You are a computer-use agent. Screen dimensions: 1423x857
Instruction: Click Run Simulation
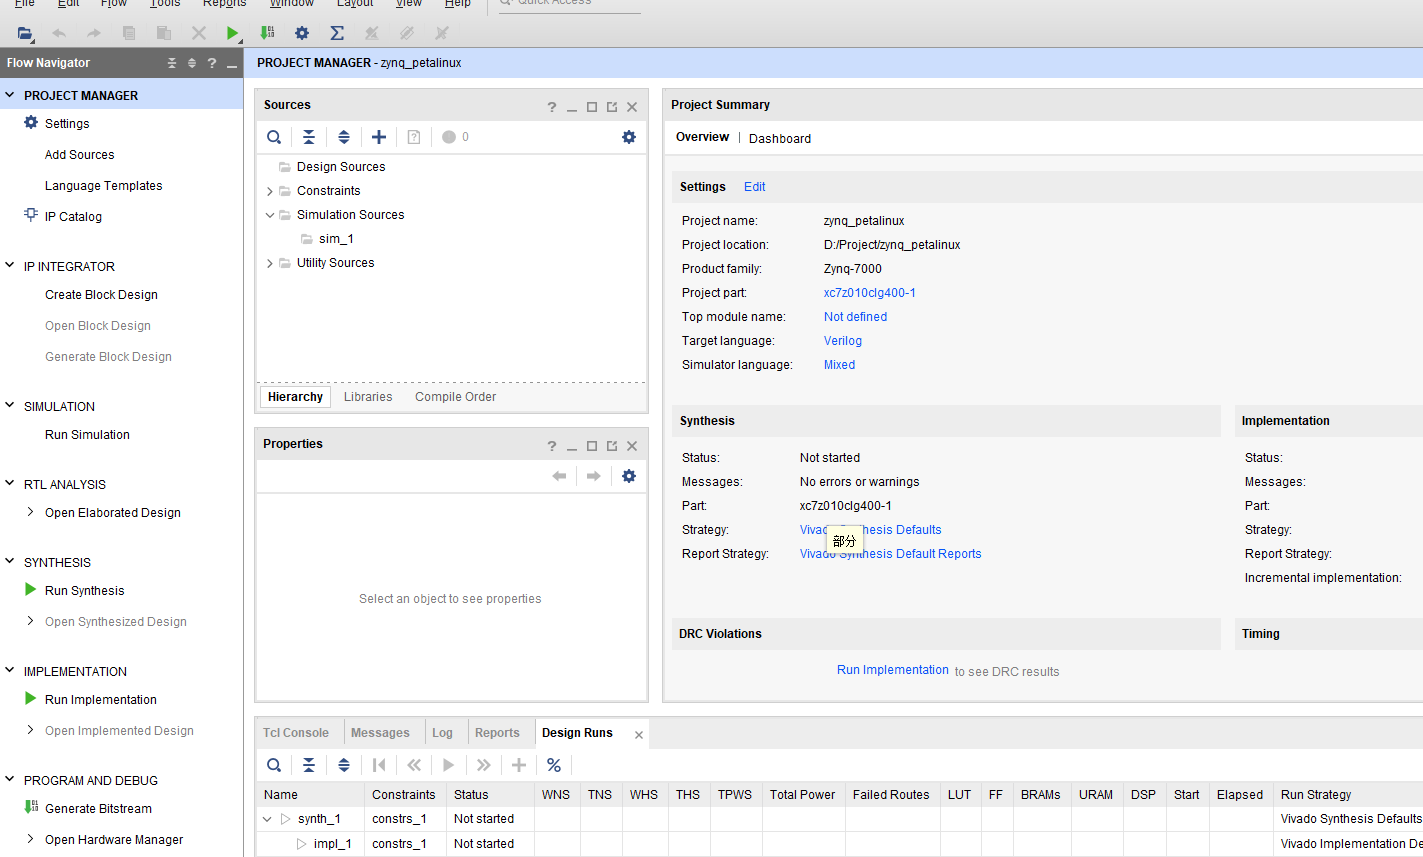tap(87, 435)
